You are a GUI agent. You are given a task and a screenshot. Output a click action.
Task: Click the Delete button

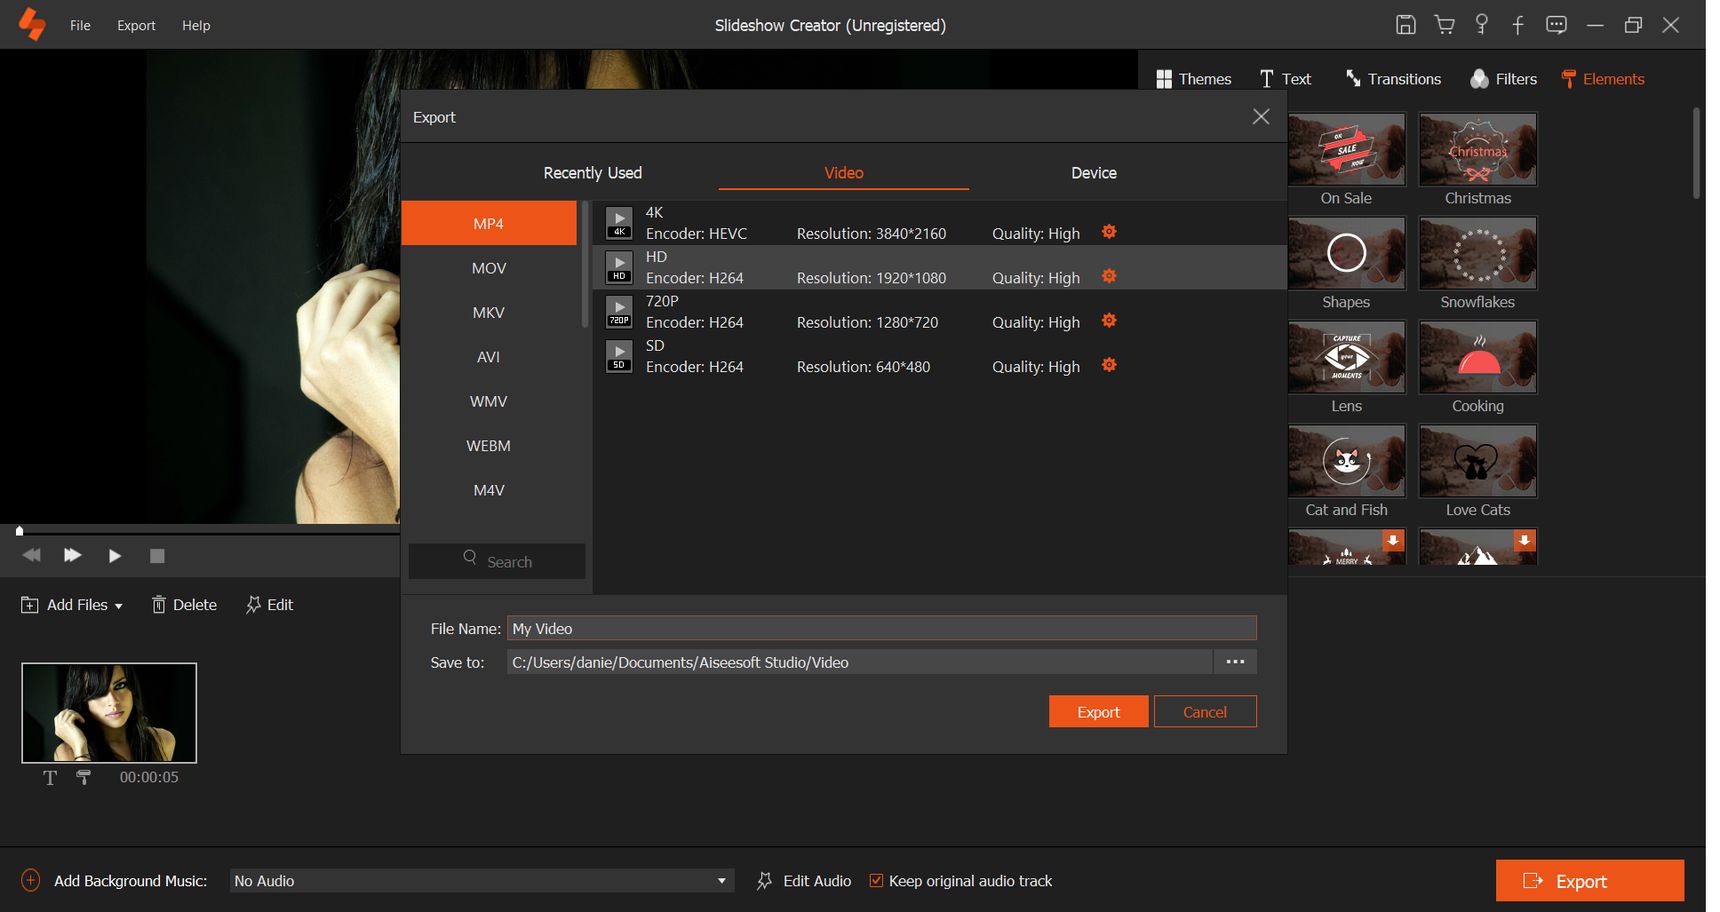point(184,605)
